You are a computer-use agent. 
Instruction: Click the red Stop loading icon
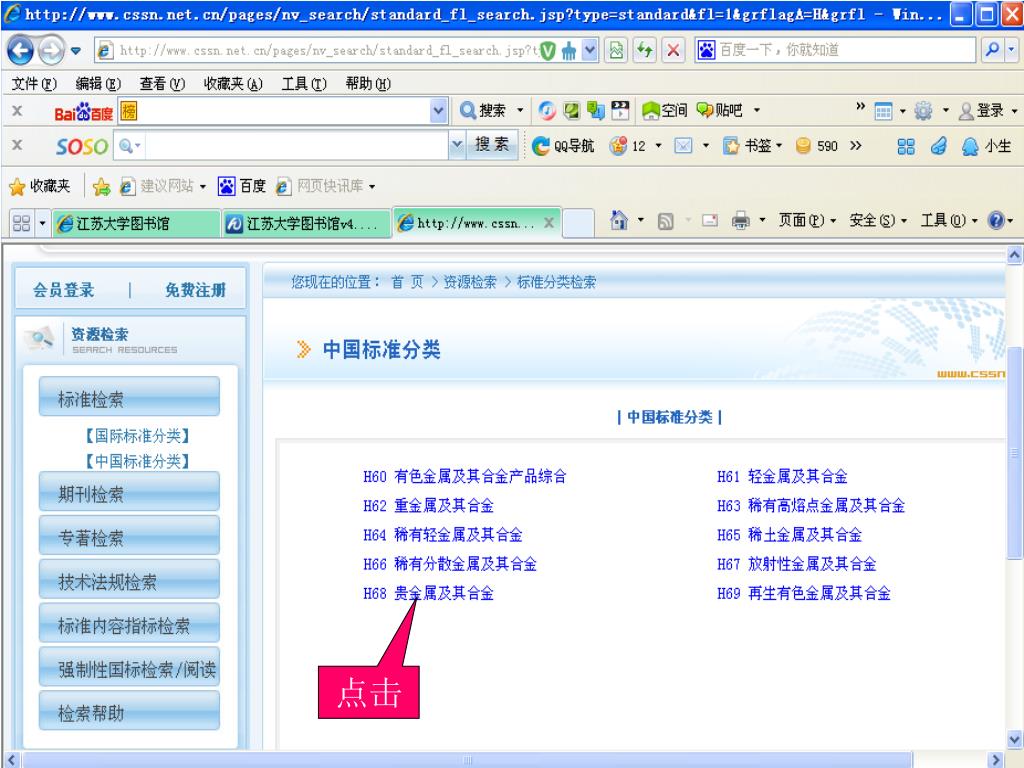[x=673, y=50]
